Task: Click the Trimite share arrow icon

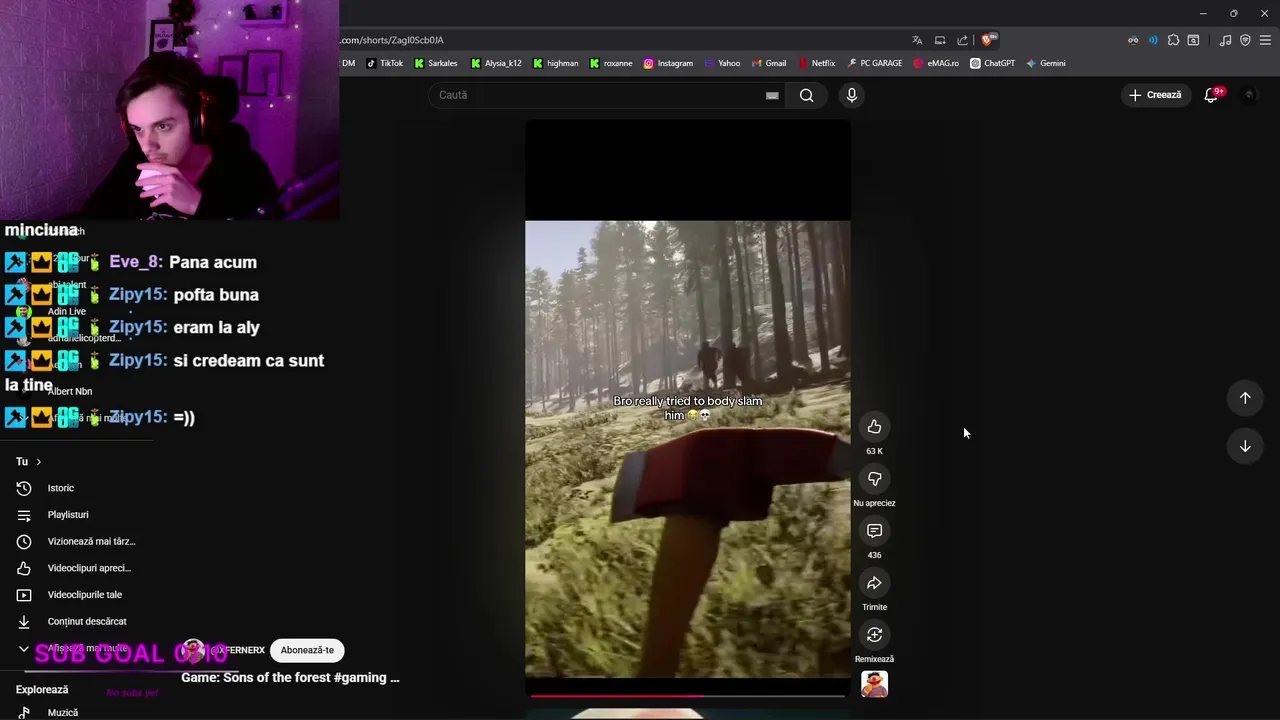Action: [874, 583]
